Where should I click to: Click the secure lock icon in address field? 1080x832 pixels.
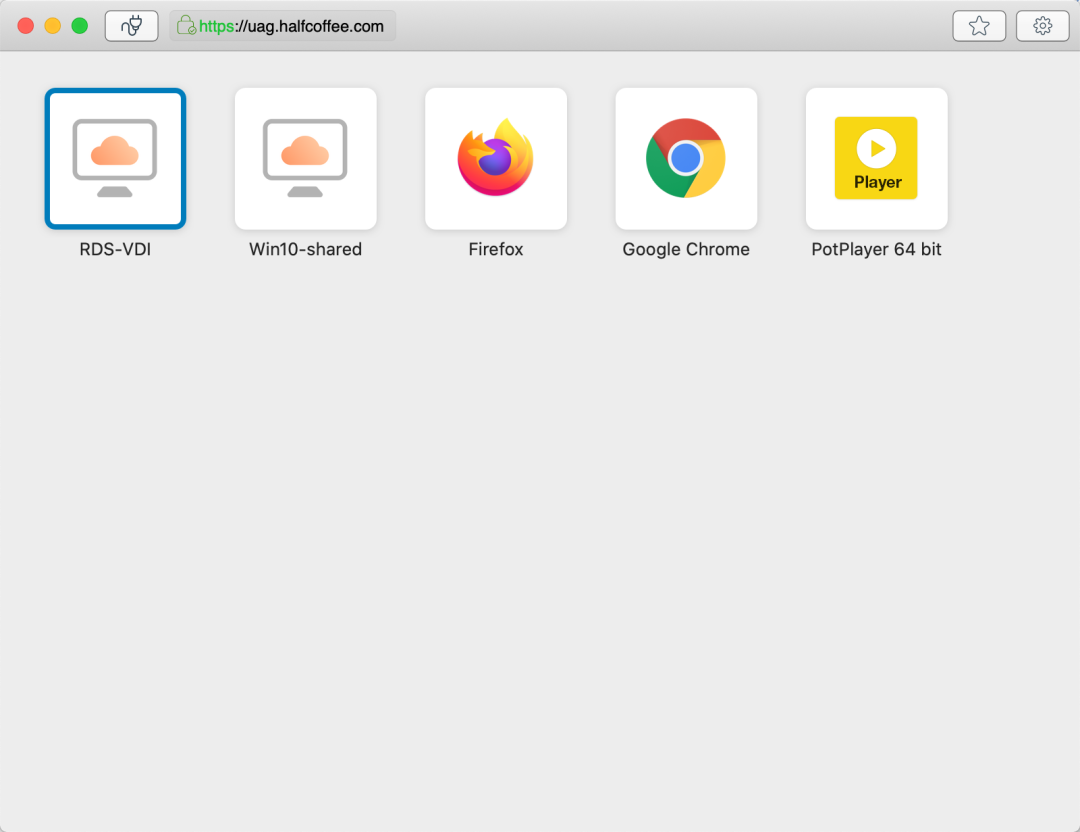point(186,26)
